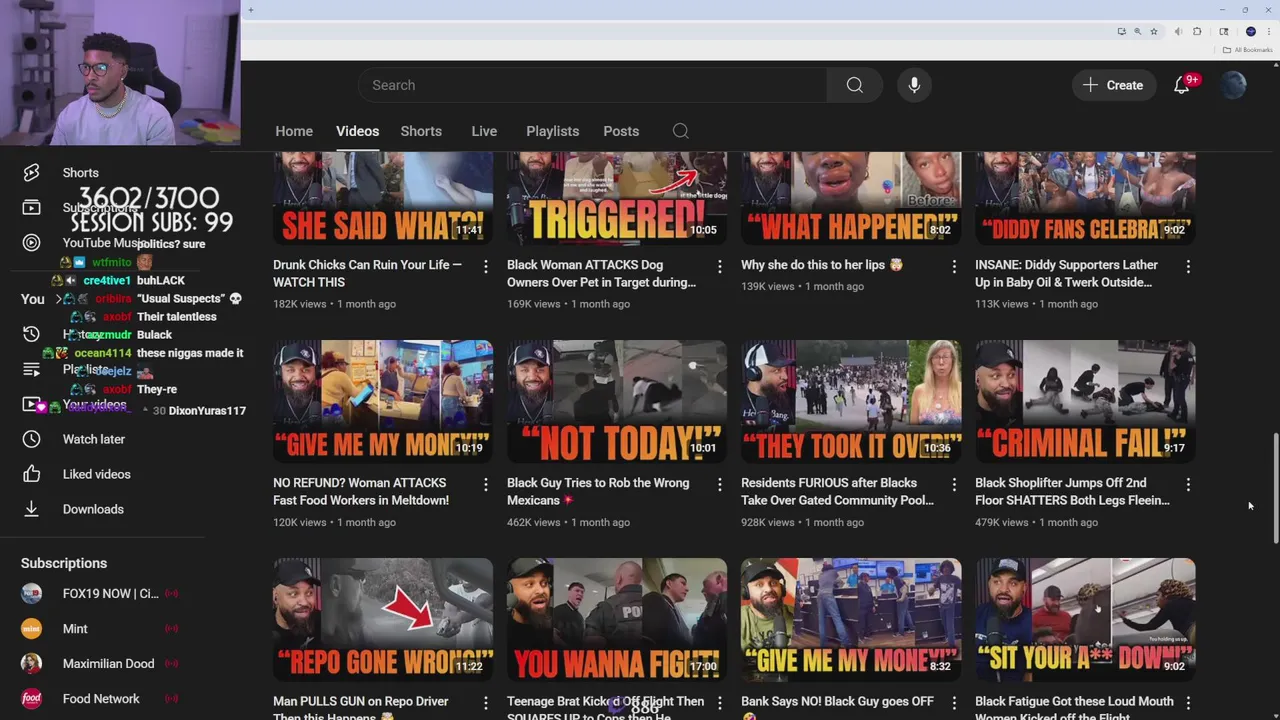Play the REPO GONE WRONG thumbnail video
This screenshot has width=1280, height=720.
pyautogui.click(x=383, y=619)
